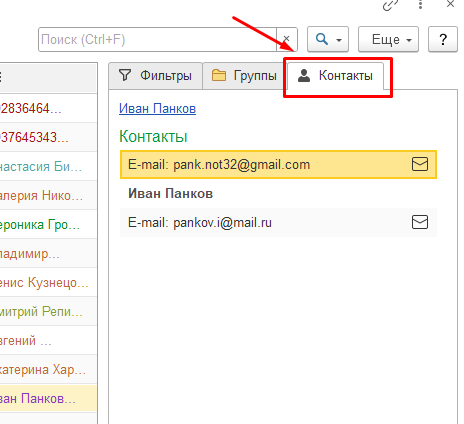464x424 pixels.
Task: Switch to the Фильтры tab
Action: tap(156, 76)
